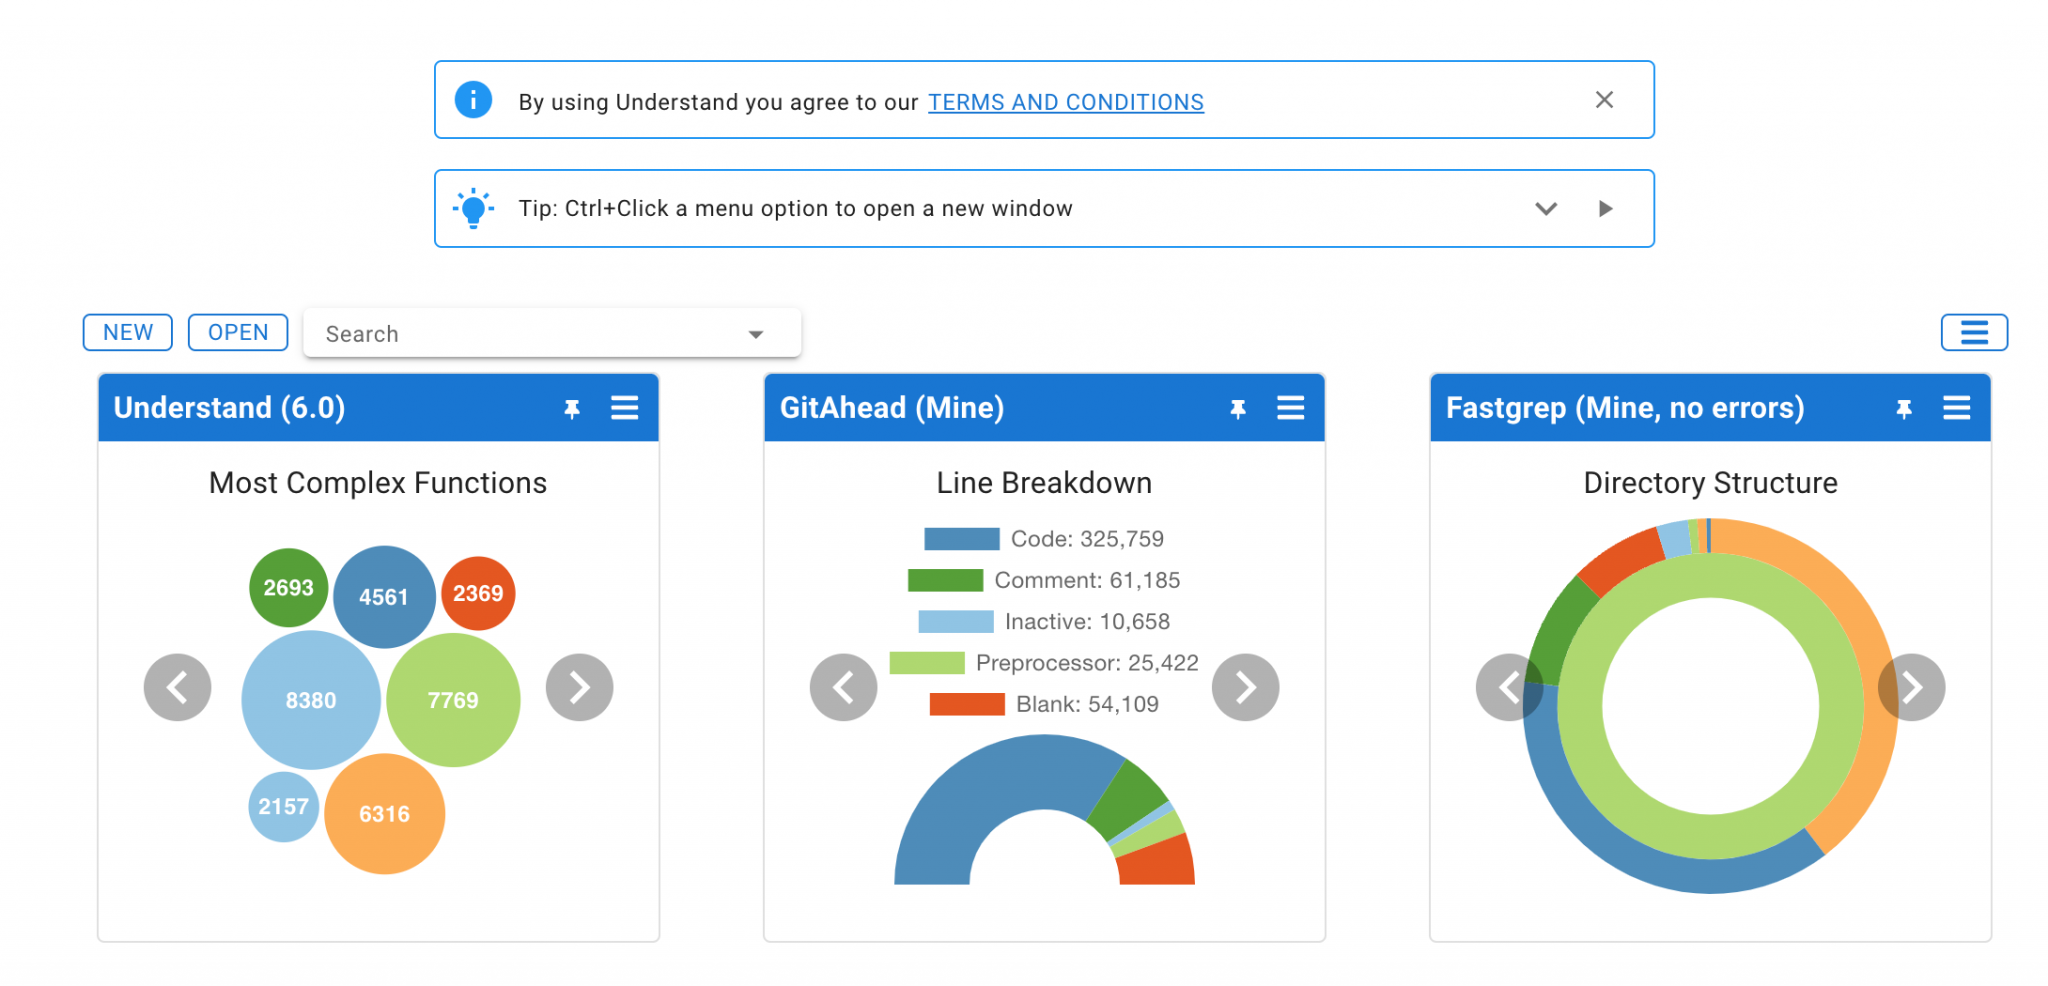This screenshot has height=986, width=2048.
Task: Advance to the next tip using the play arrow
Action: [1606, 208]
